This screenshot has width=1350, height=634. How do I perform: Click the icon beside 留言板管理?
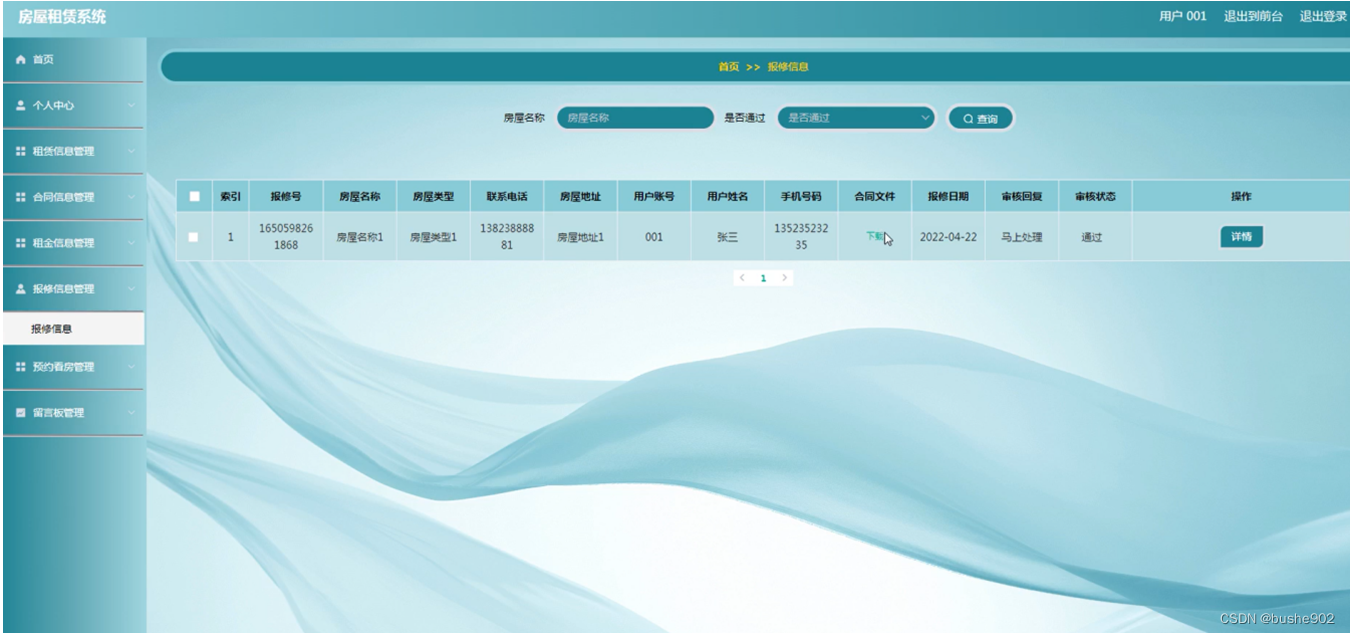(x=20, y=413)
